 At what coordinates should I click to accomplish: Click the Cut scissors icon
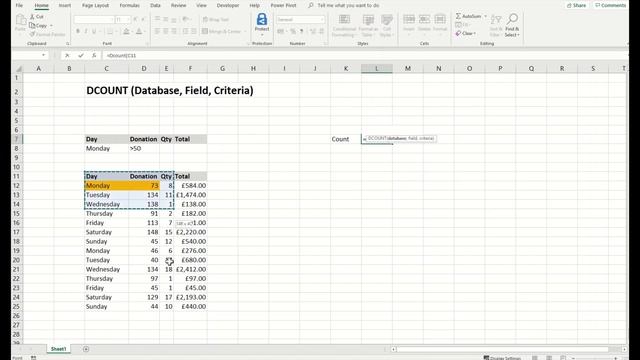pos(32,17)
